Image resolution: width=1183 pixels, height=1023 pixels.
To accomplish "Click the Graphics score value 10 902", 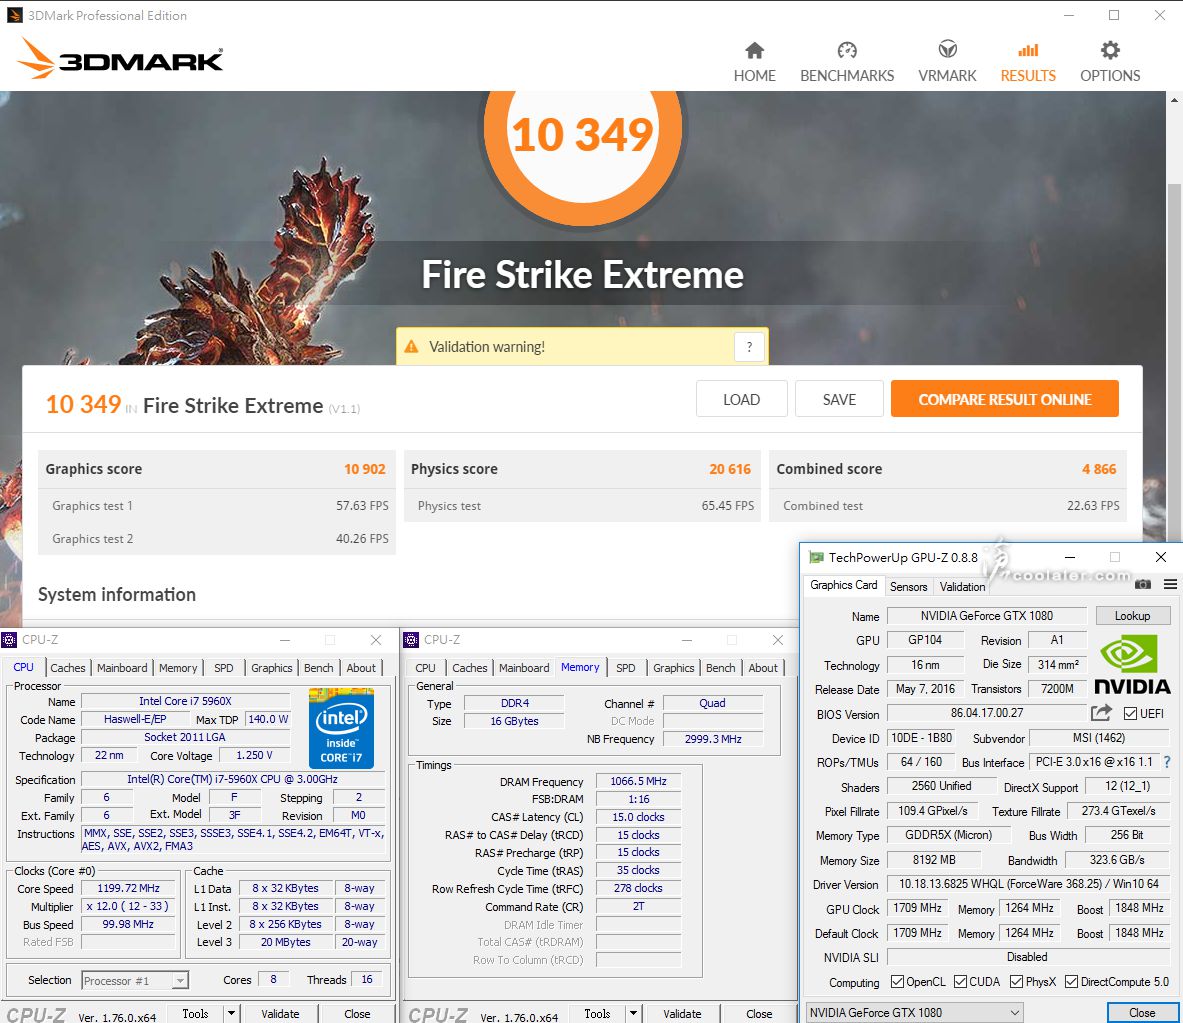I will coord(364,468).
